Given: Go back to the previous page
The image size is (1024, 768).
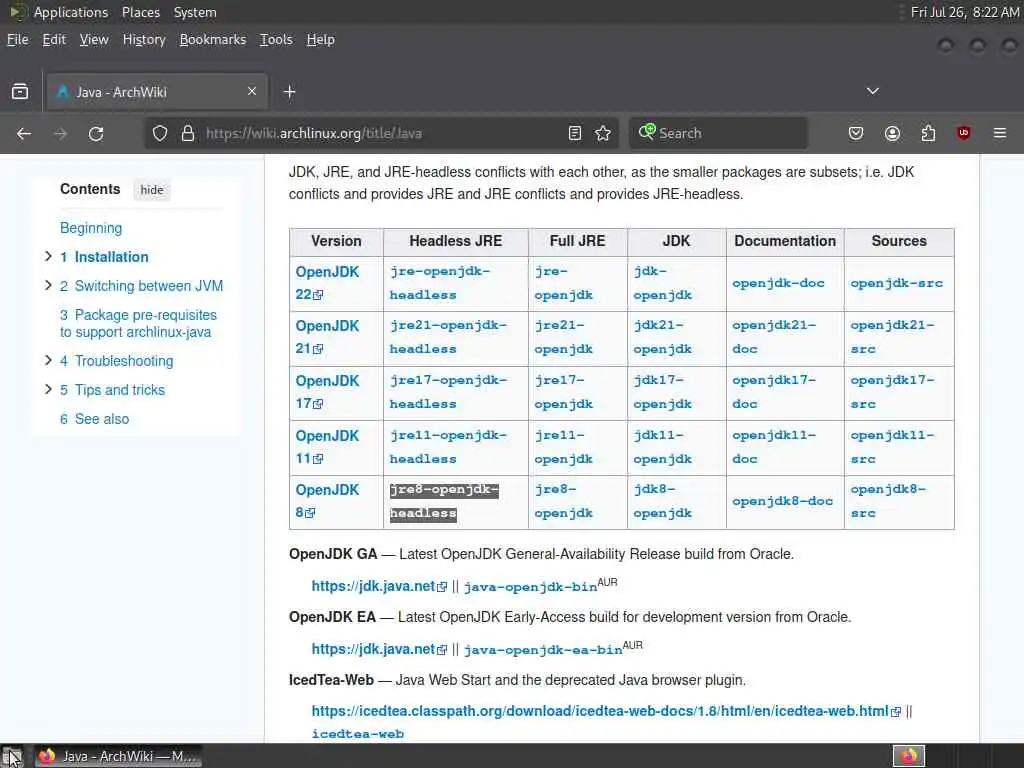Looking at the screenshot, I should [24, 134].
